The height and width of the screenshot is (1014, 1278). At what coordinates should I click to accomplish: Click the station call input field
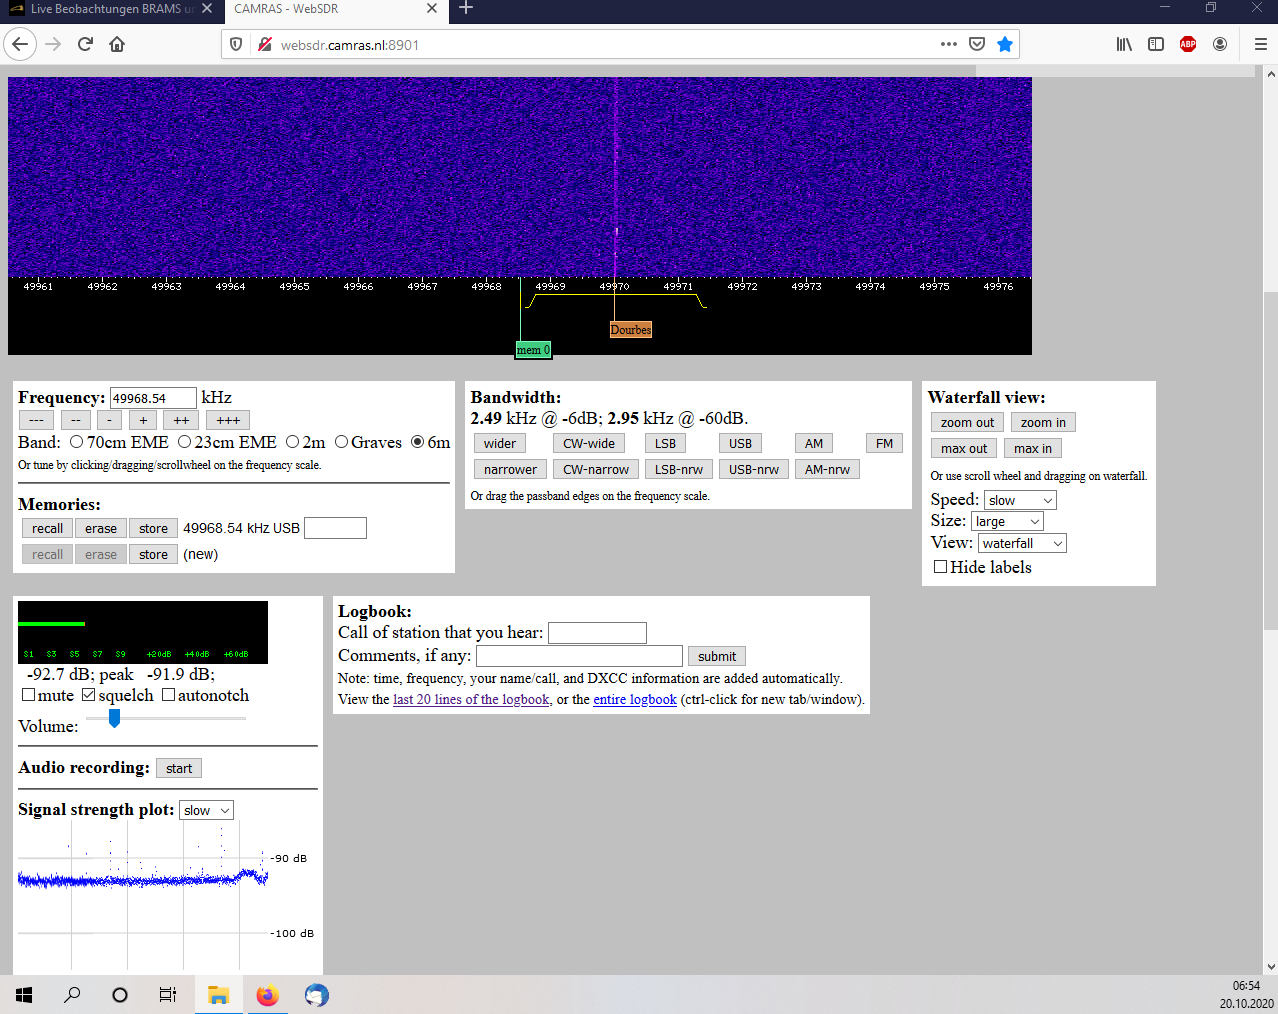pyautogui.click(x=597, y=633)
